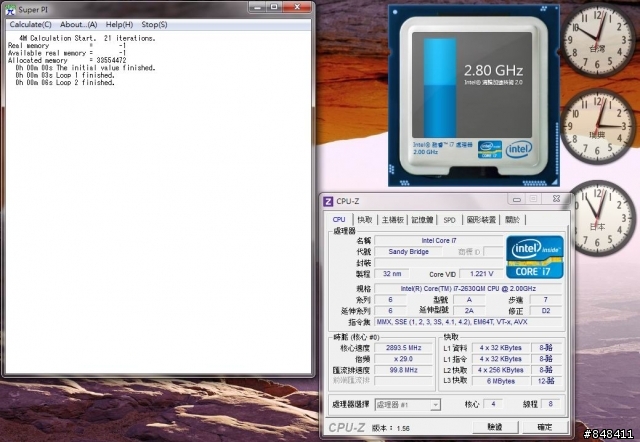Switch to the 主機板 tab in CPU-Z

(393, 220)
